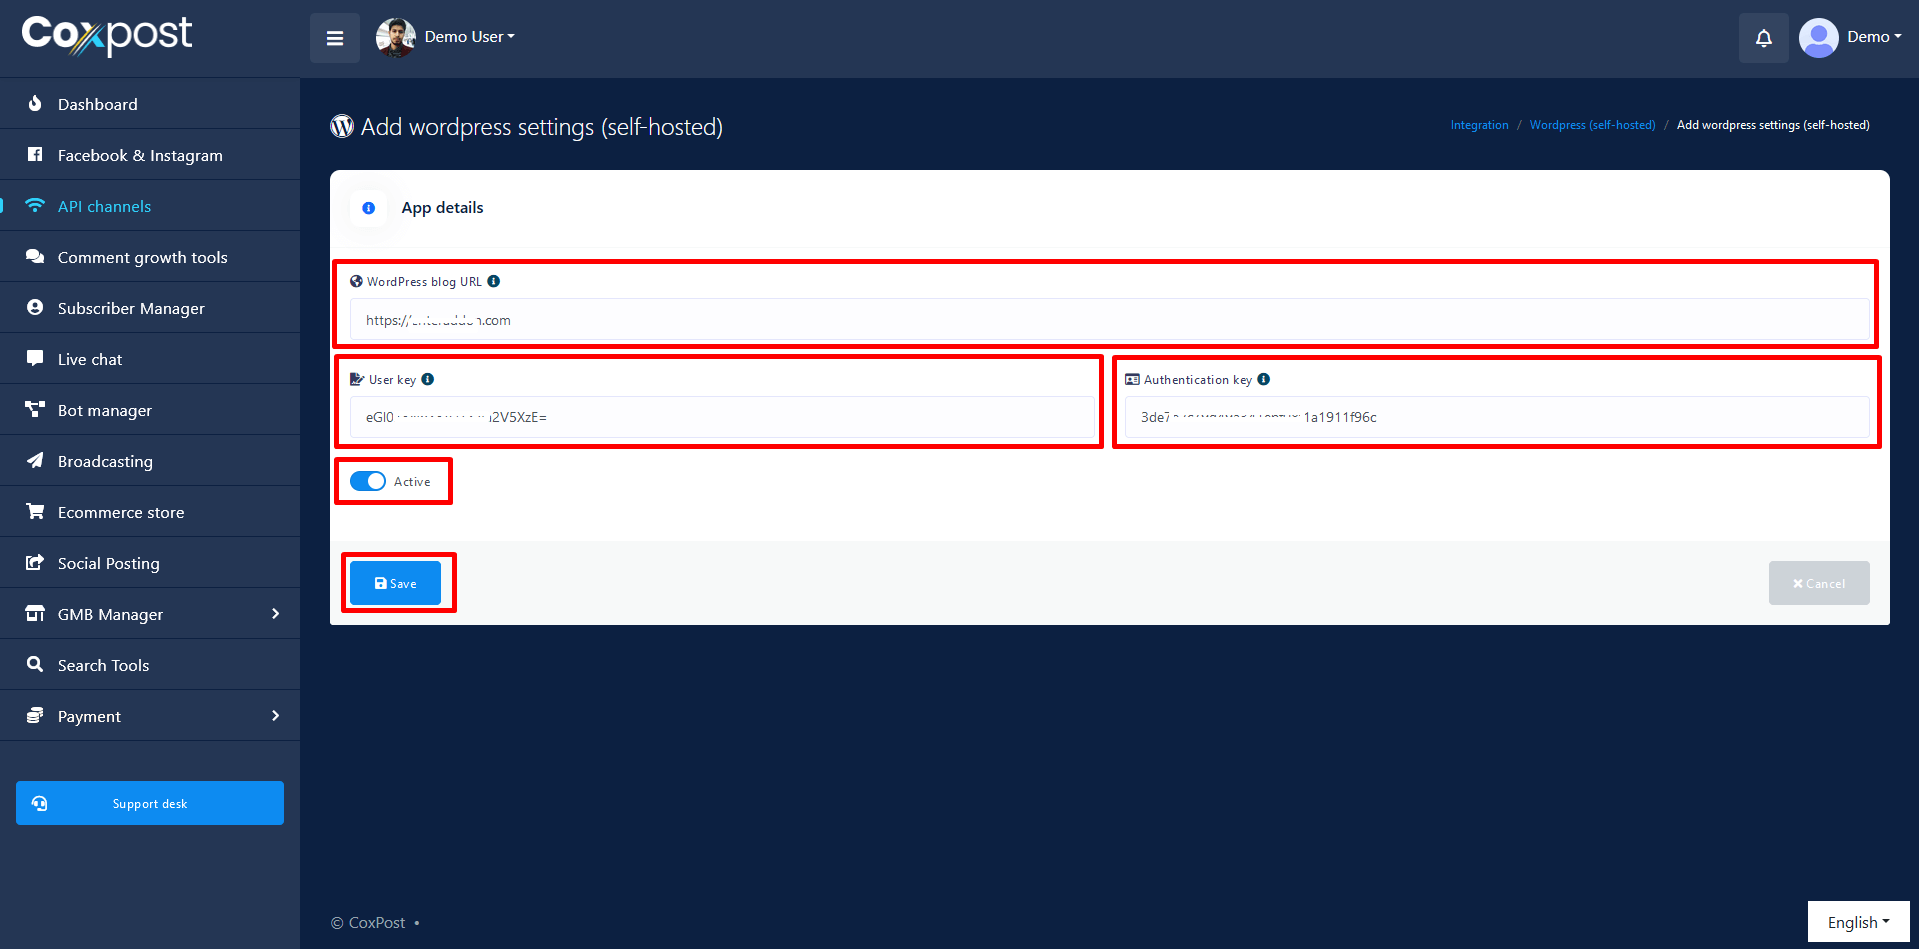The height and width of the screenshot is (949, 1919).
Task: Go to Subscriber Manager menu item
Action: (131, 308)
